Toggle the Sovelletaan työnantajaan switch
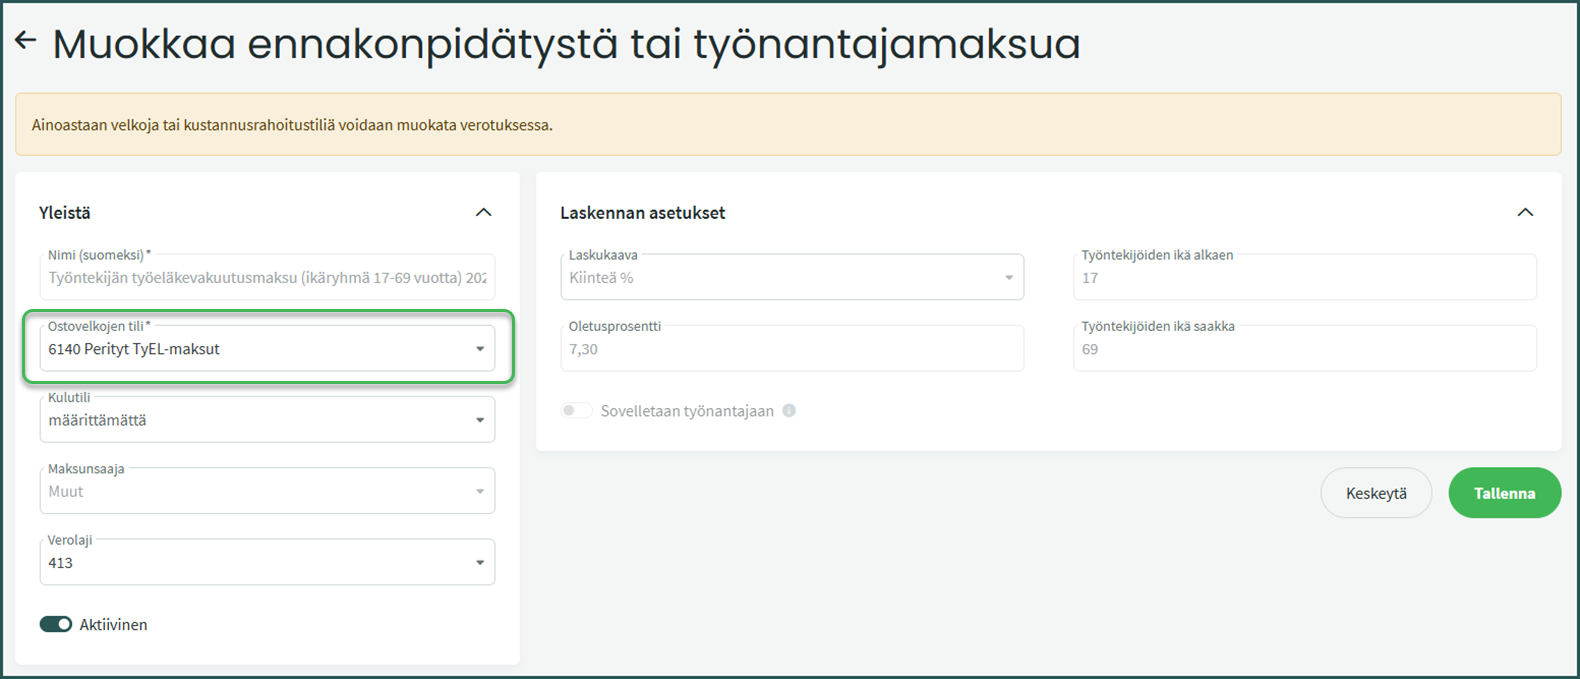This screenshot has height=679, width=1580. (576, 411)
